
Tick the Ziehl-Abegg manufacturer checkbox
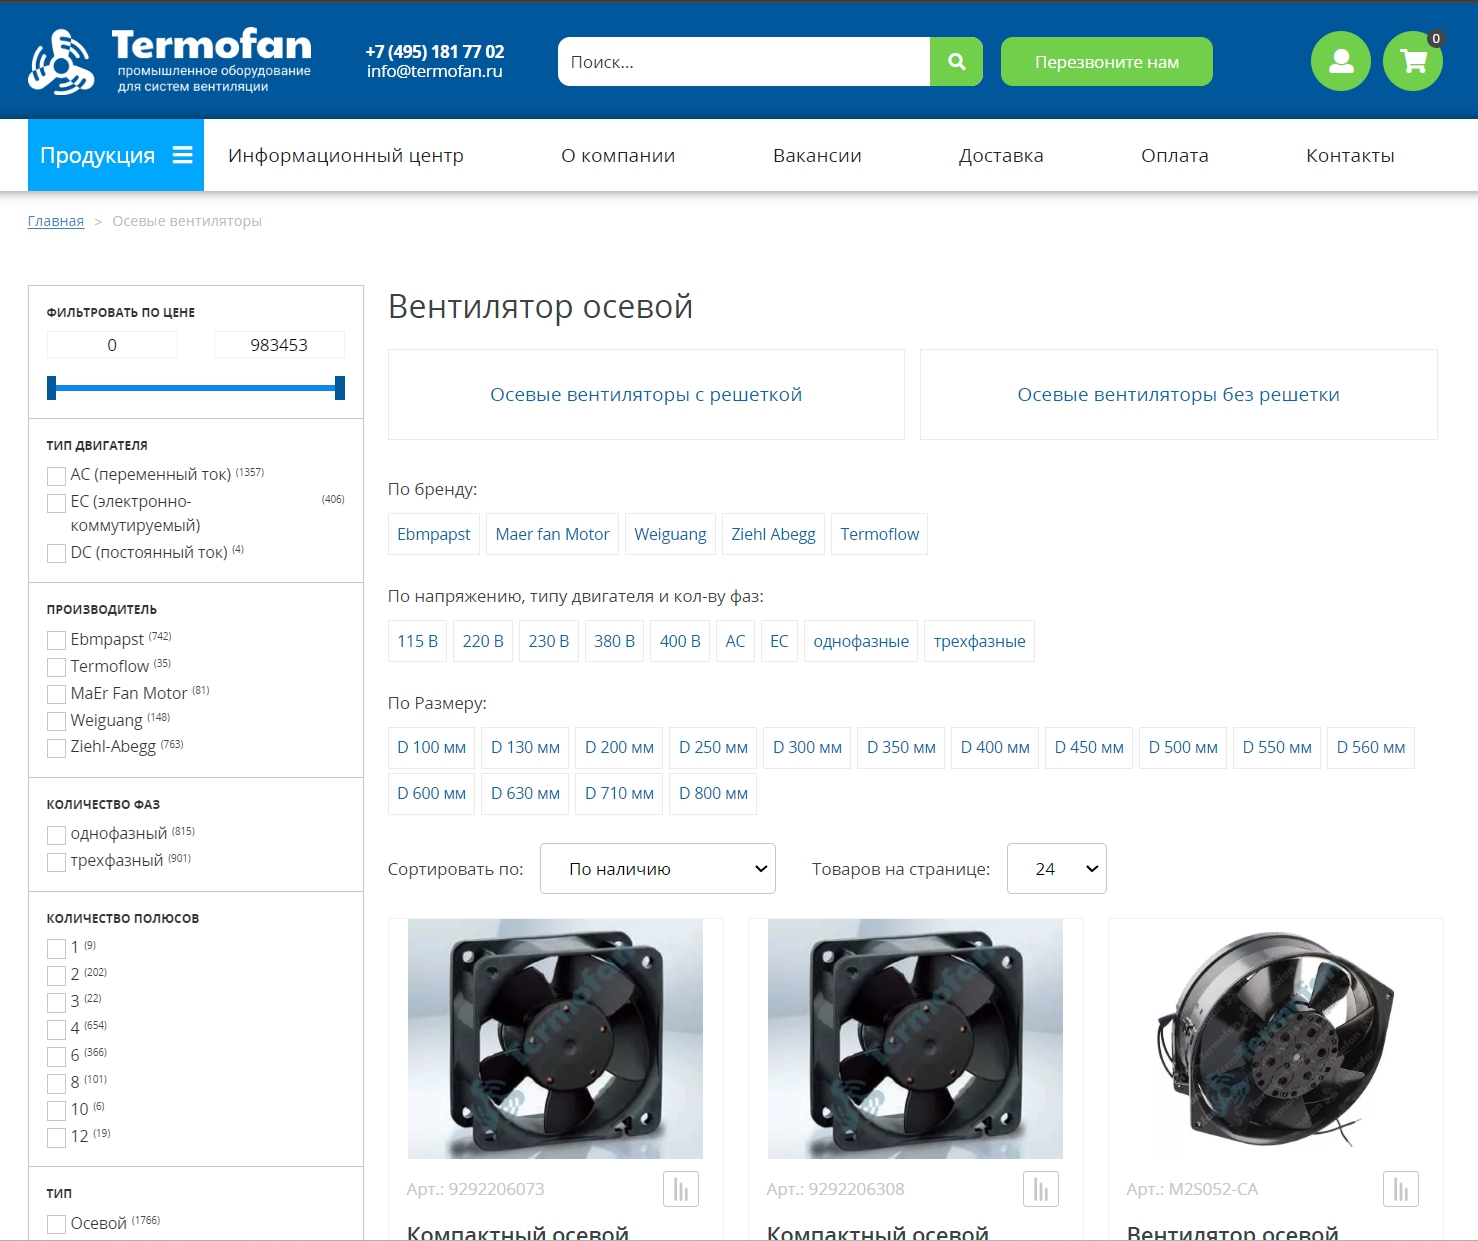coord(56,747)
